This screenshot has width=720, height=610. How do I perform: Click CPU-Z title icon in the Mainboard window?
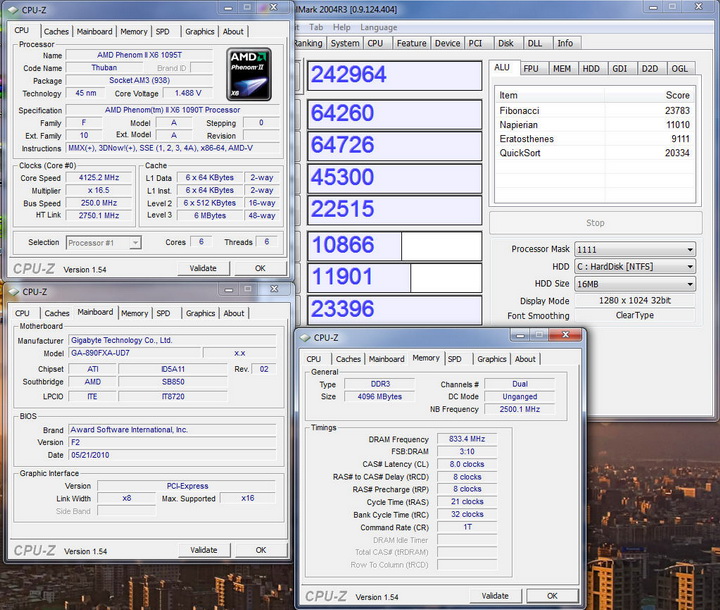14,292
